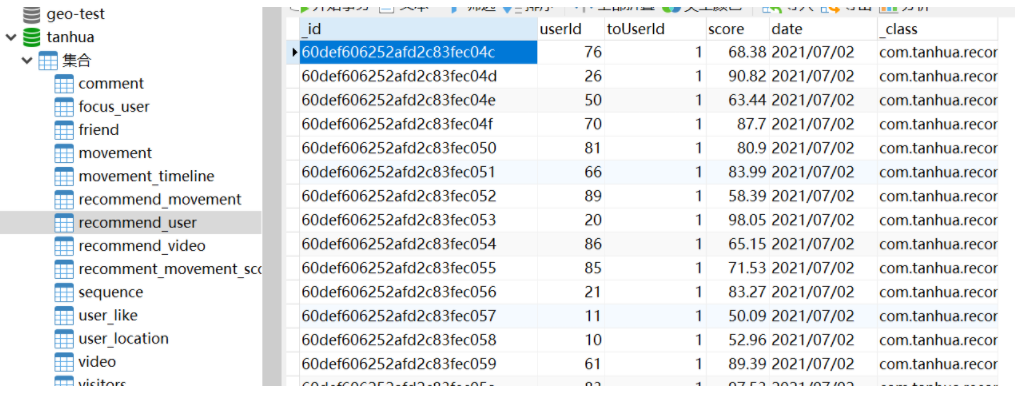This screenshot has height=396, width=1015.
Task: Click score cell 68.38
Action: [x=737, y=52]
